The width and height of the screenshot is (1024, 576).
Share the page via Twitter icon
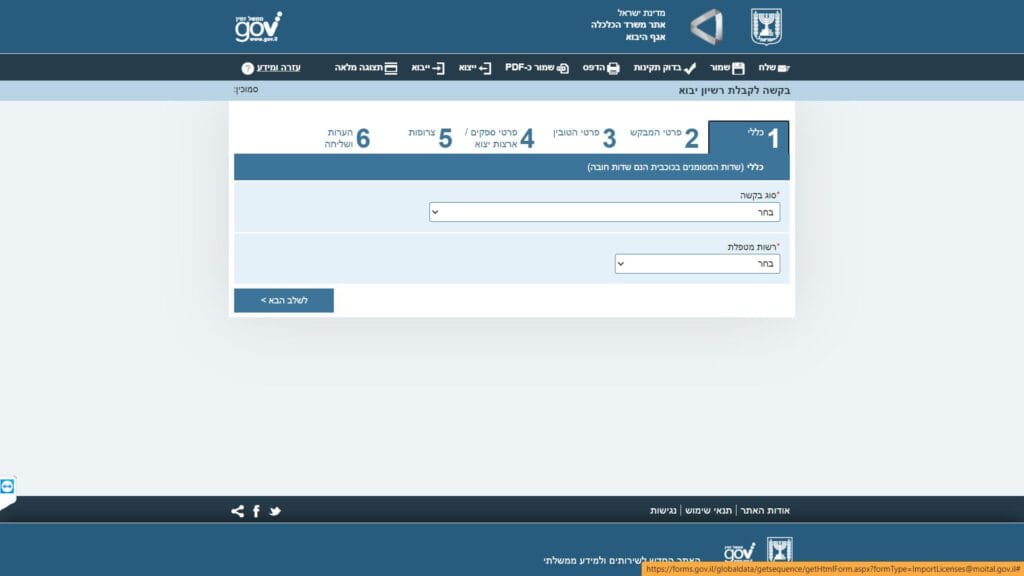(x=275, y=511)
